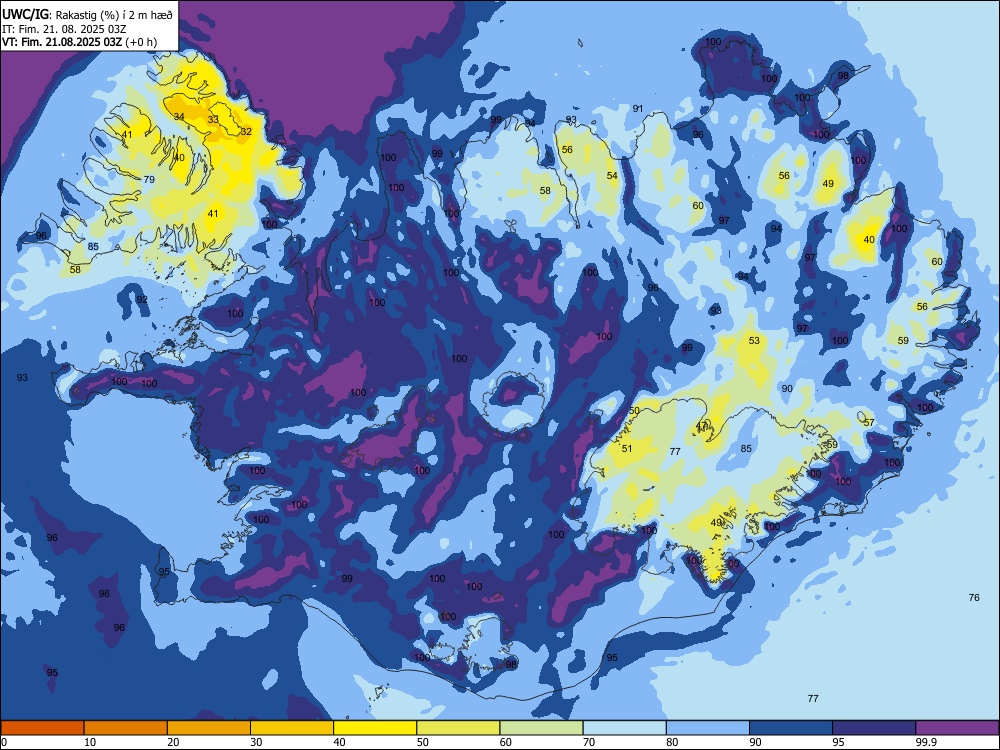Click the title 'UWC/IG: Rakastig (%) í 2 m hæð'
This screenshot has height=750, width=1000.
[x=87, y=15]
